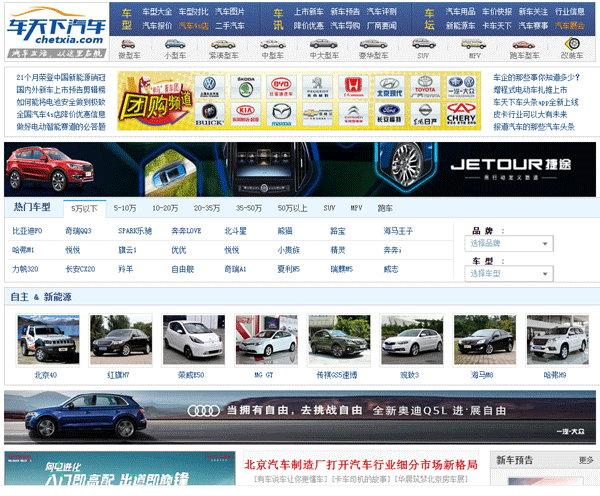Click the JETOUR 捷途 banner ad
The width and height of the screenshot is (600, 496).
tap(300, 170)
